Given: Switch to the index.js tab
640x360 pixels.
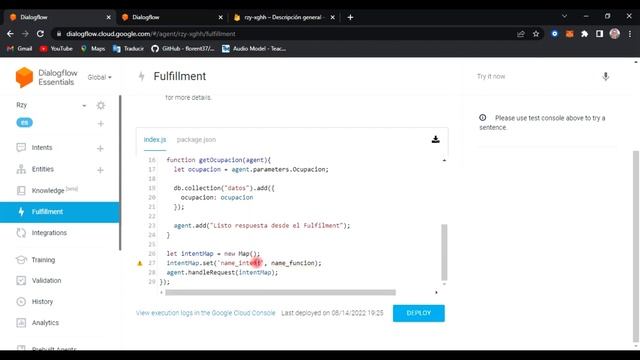Looking at the screenshot, I should coord(155,140).
